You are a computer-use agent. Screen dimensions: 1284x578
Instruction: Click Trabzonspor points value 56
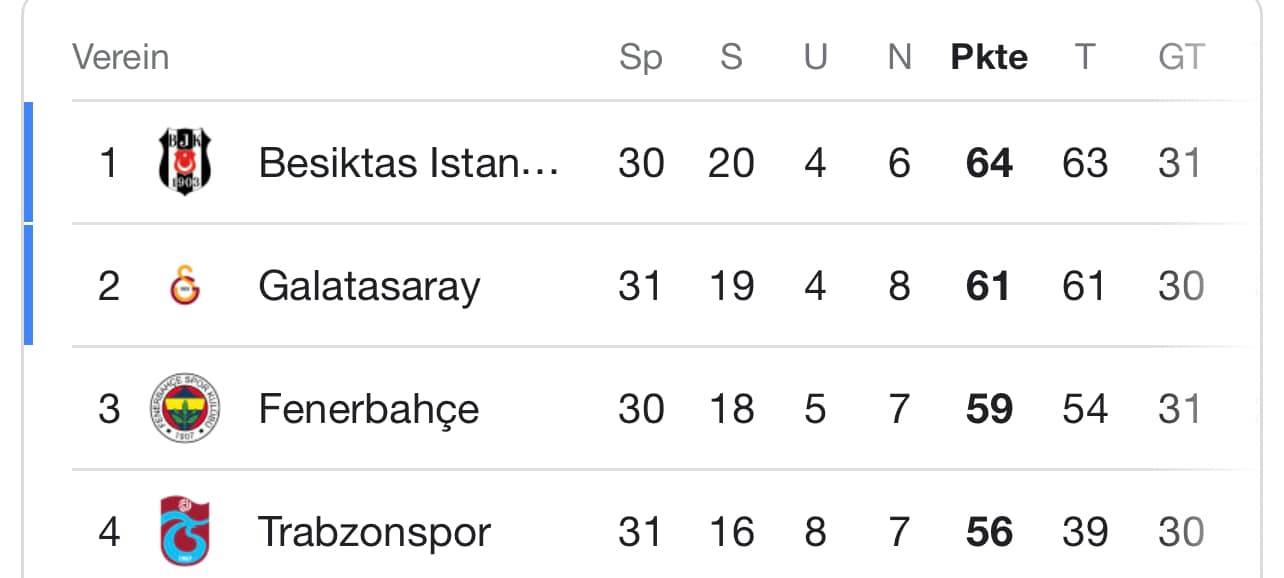989,532
